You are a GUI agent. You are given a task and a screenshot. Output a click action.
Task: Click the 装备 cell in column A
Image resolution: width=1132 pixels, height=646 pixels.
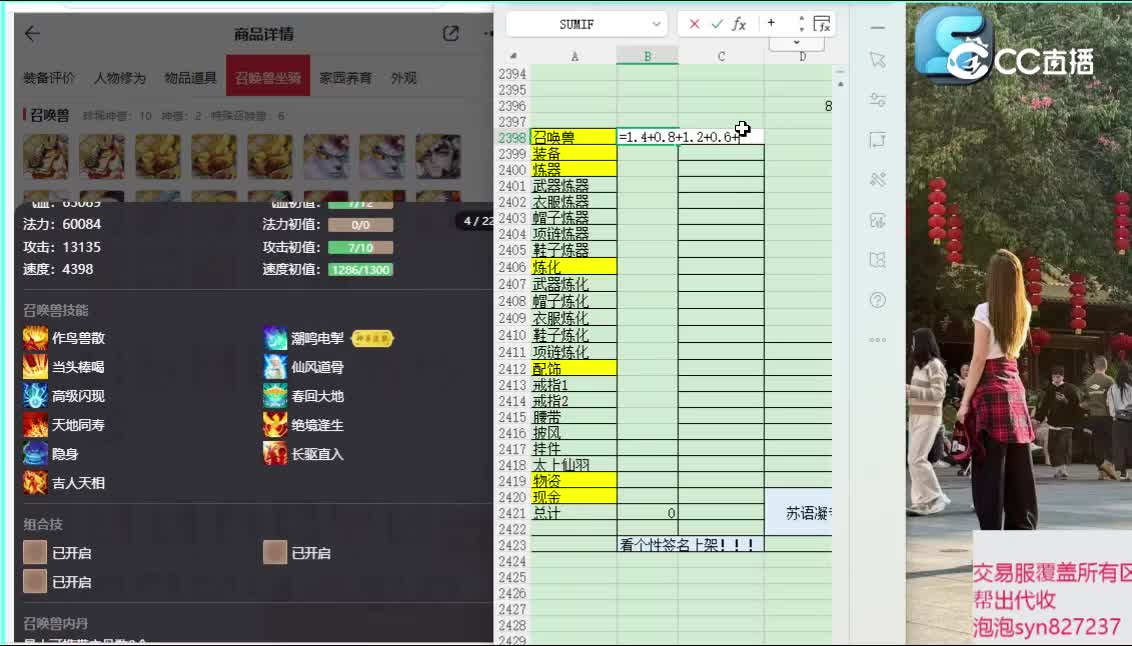[573, 153]
